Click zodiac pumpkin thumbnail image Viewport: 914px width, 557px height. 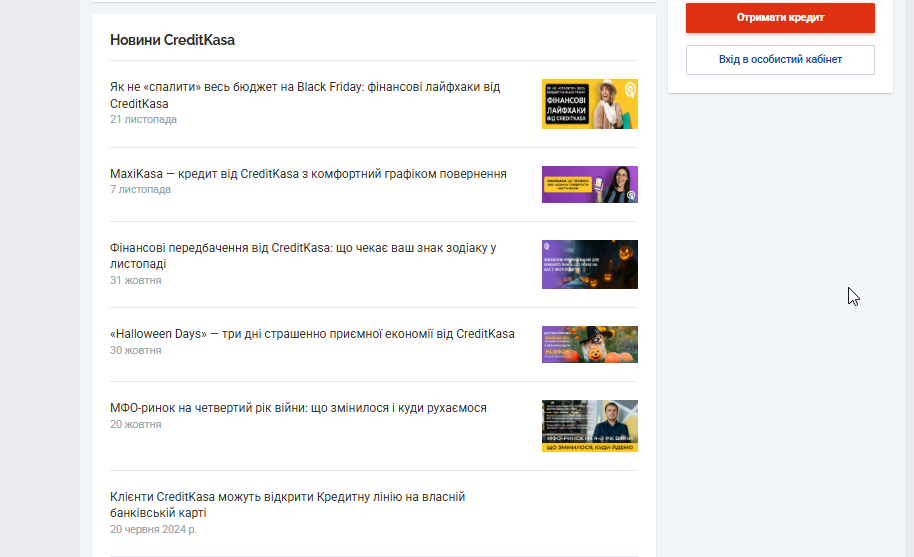590,265
